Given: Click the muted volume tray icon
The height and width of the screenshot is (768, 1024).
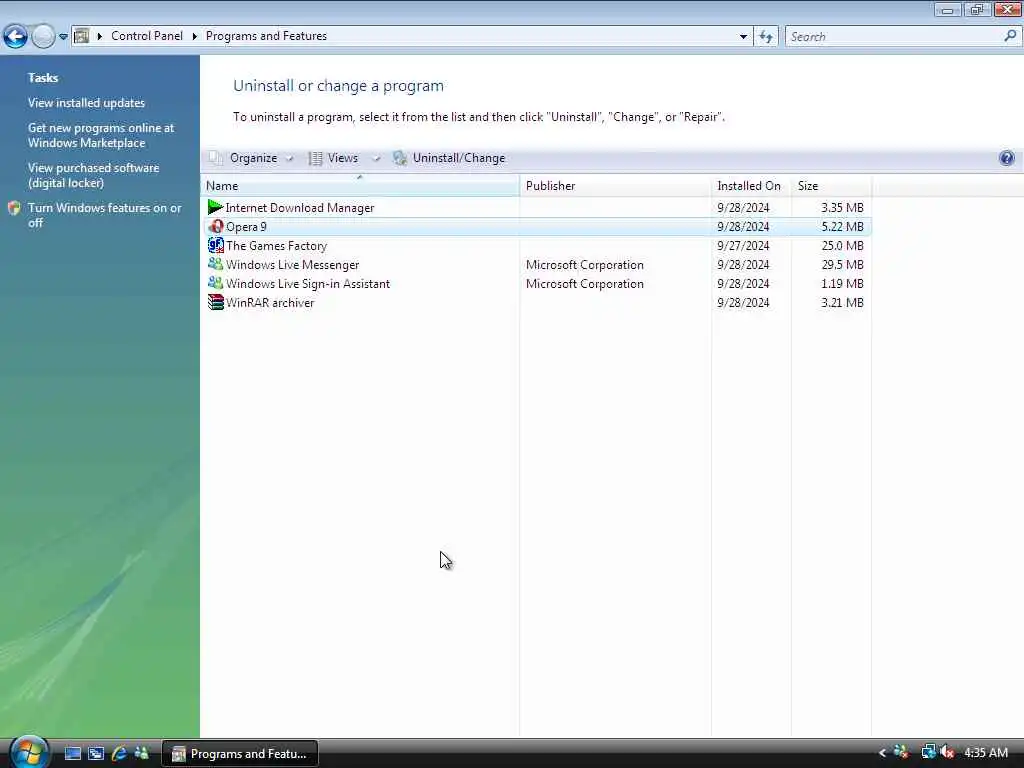Looking at the screenshot, I should point(948,752).
